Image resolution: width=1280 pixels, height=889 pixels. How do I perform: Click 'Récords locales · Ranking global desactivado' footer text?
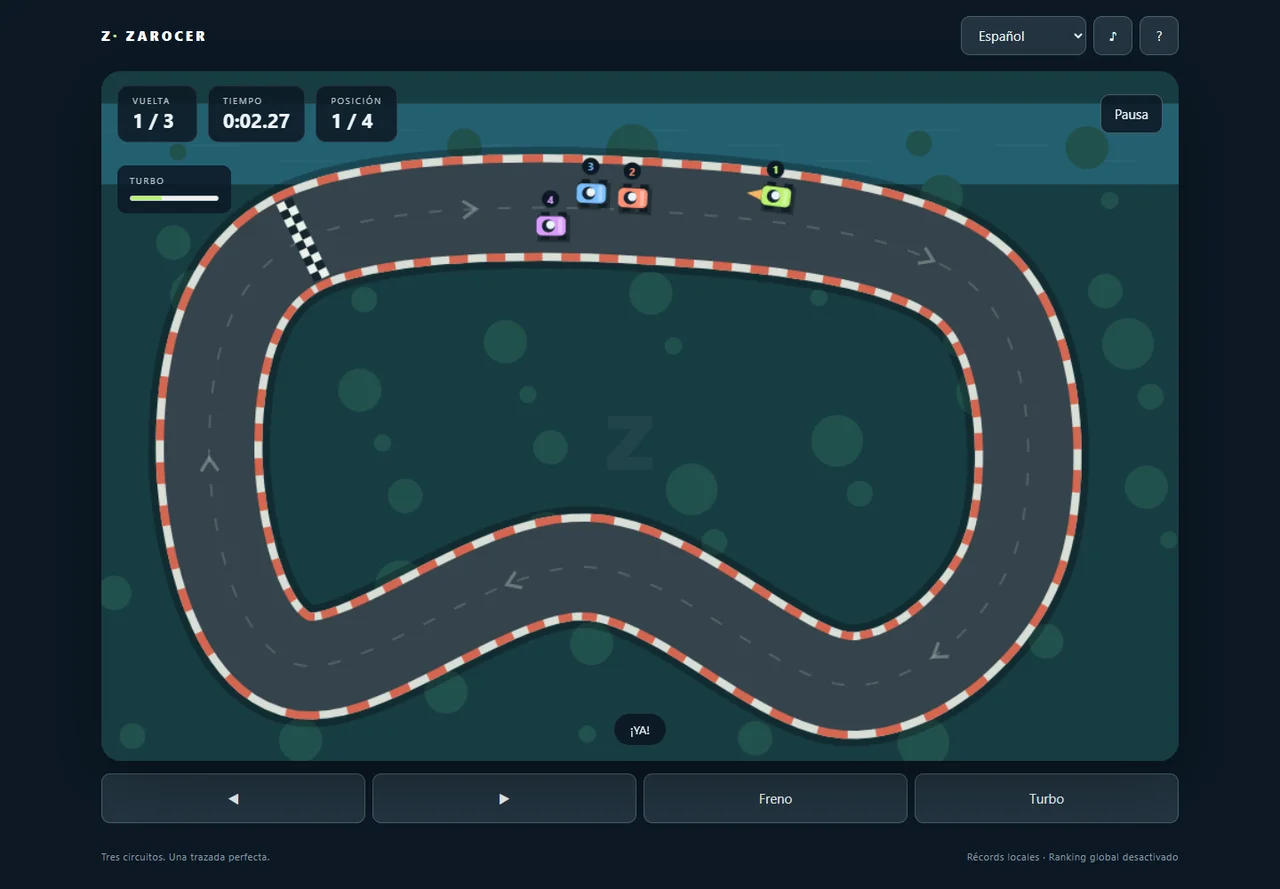(x=1072, y=857)
